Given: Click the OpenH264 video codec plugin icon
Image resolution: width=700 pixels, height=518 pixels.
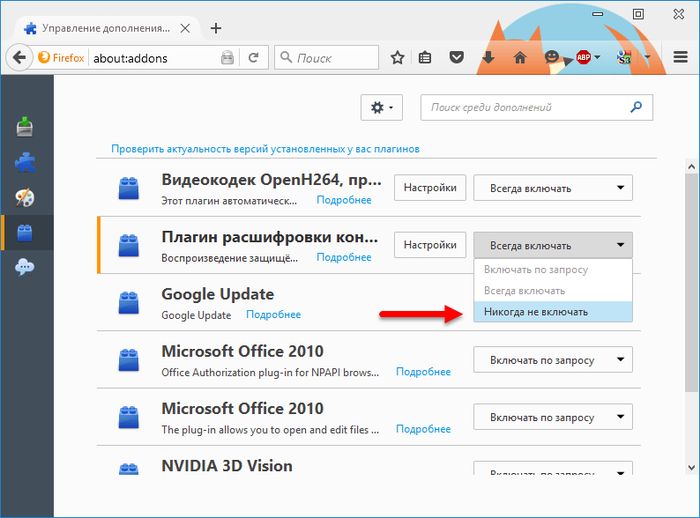Looking at the screenshot, I should pos(129,188).
